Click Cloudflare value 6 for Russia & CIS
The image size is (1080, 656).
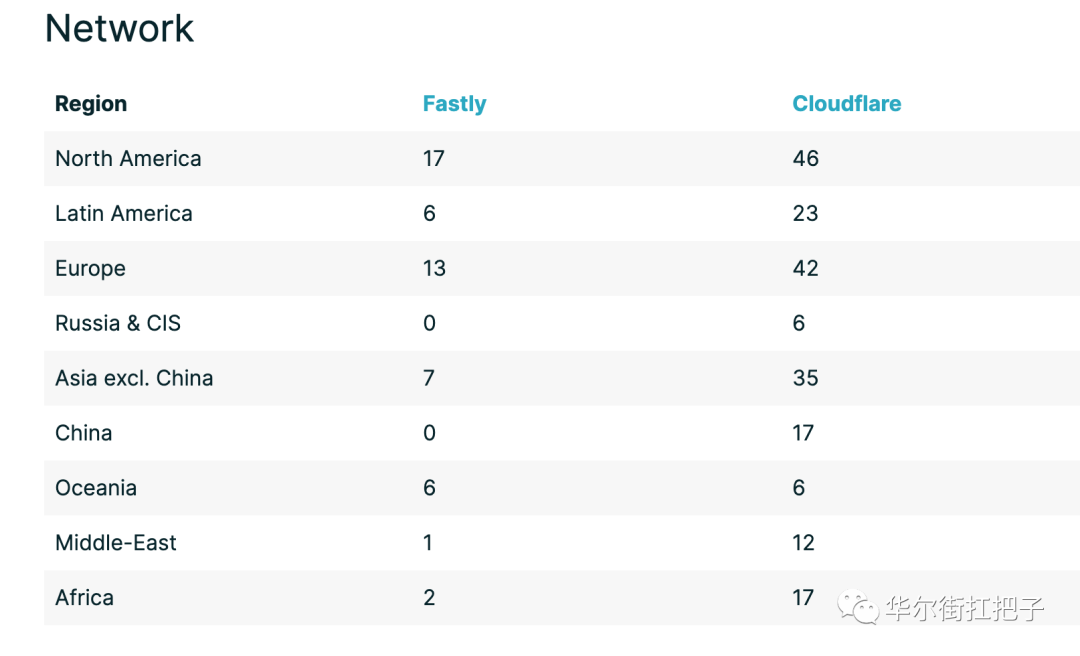[x=799, y=323]
